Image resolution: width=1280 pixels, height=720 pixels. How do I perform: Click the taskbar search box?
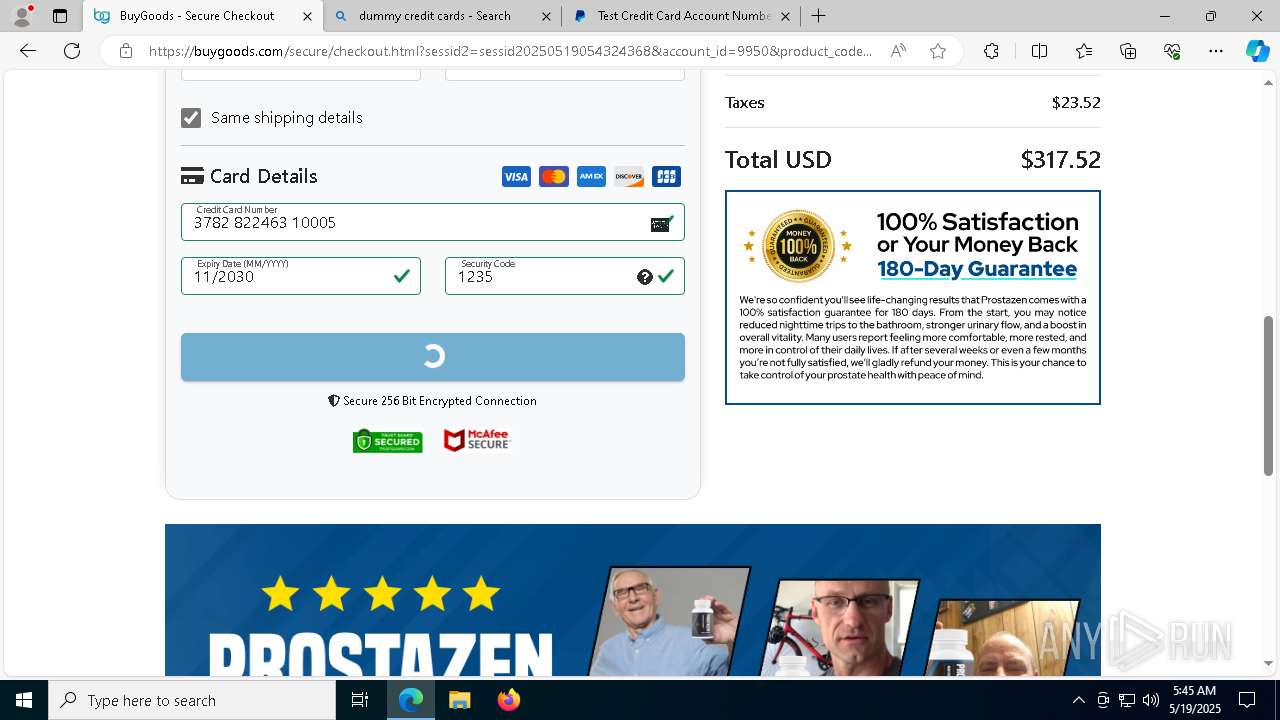[x=192, y=700]
